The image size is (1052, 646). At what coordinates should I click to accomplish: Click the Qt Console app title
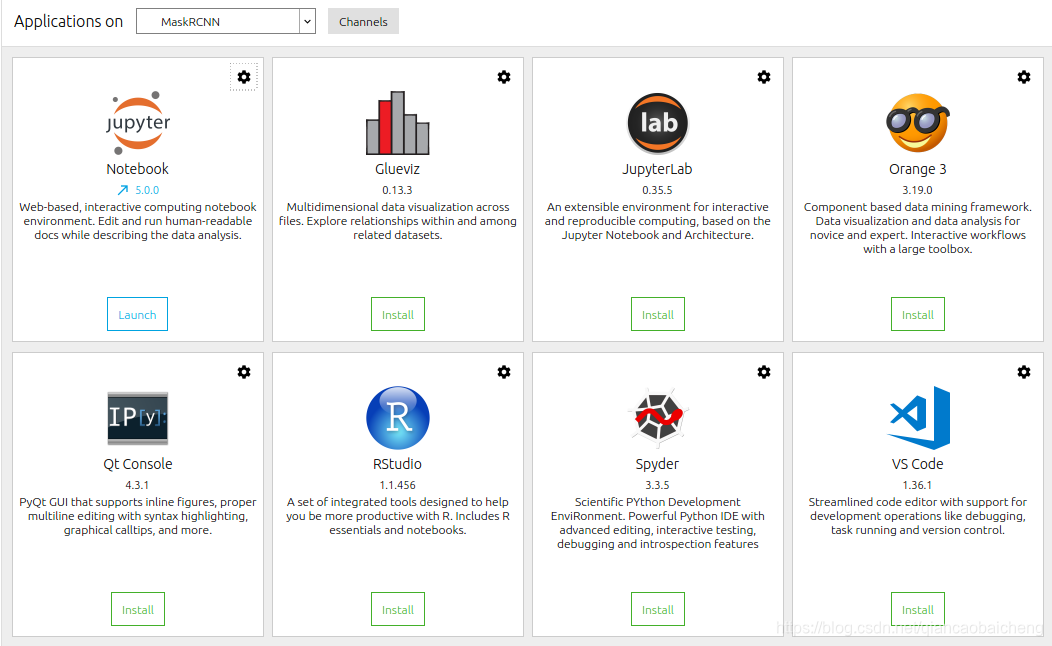[138, 464]
